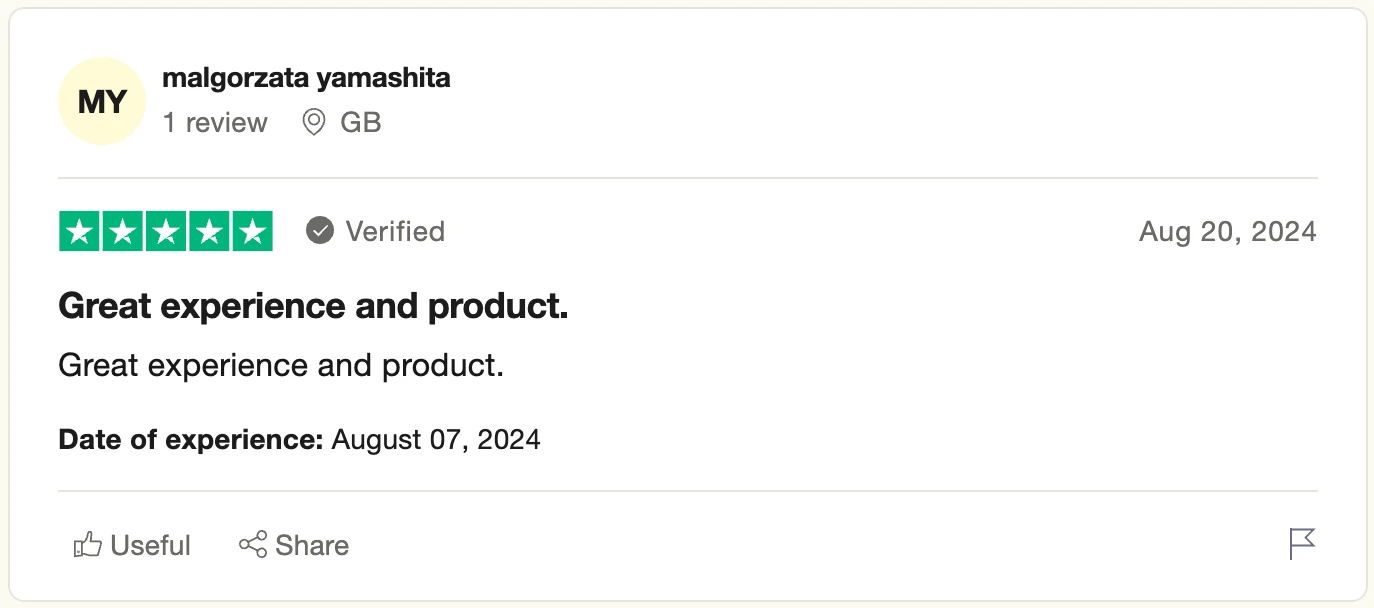This screenshot has width=1374, height=608.
Task: Click the Verified checkmark badge icon
Action: 320,231
